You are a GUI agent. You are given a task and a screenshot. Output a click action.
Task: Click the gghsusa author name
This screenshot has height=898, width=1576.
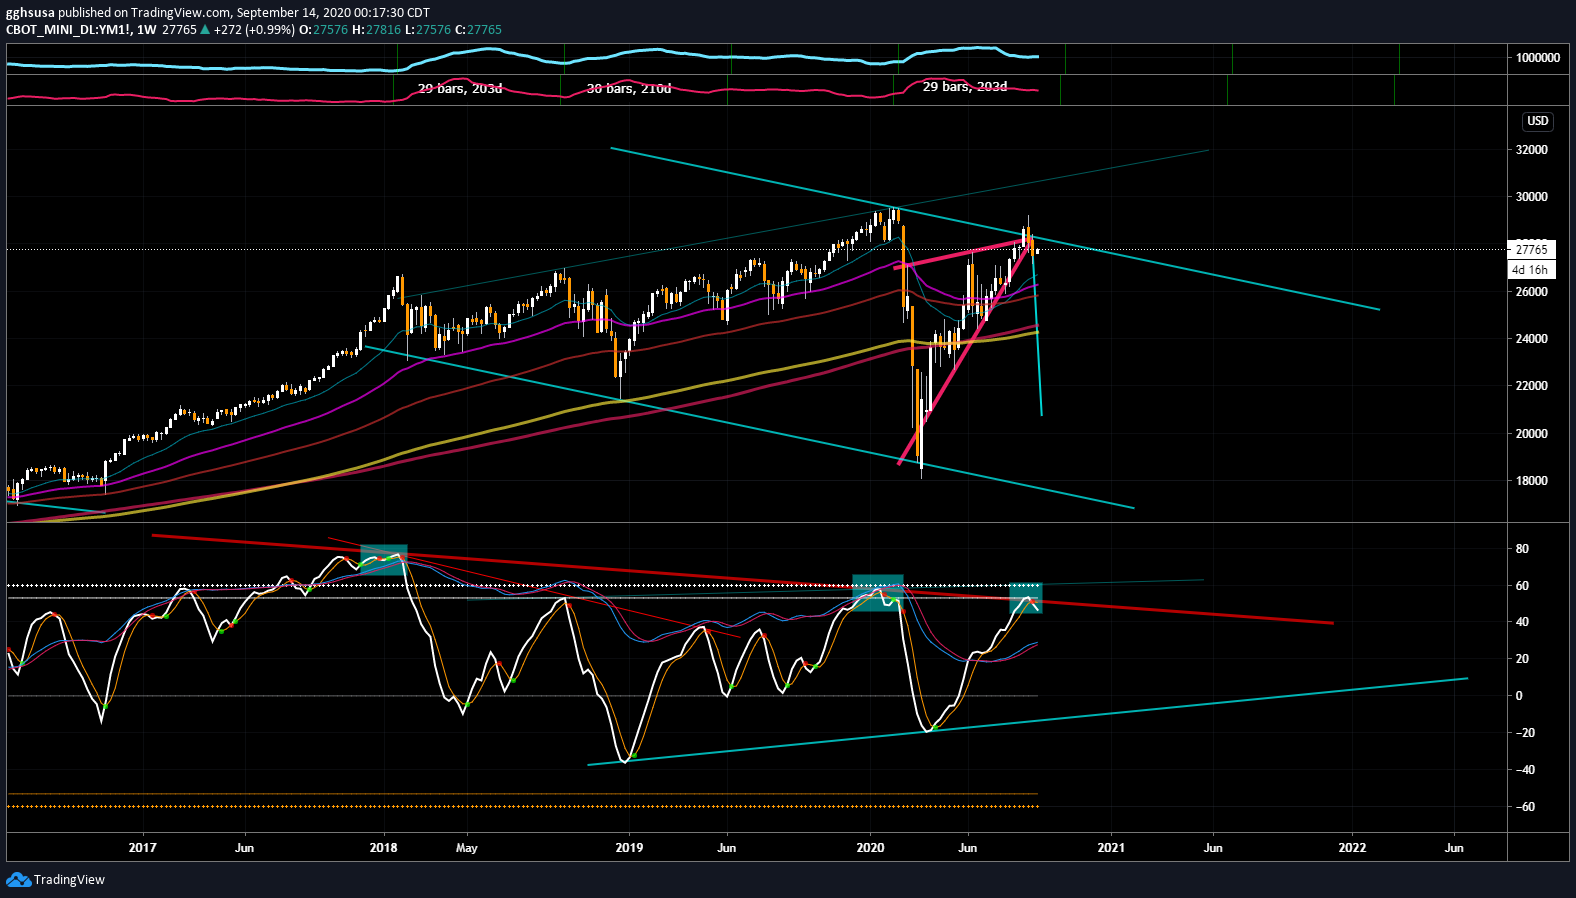pos(30,13)
